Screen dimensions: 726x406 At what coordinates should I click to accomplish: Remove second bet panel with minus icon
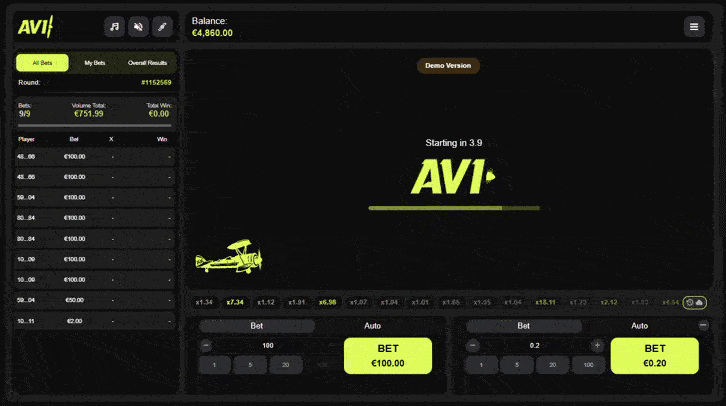click(703, 325)
